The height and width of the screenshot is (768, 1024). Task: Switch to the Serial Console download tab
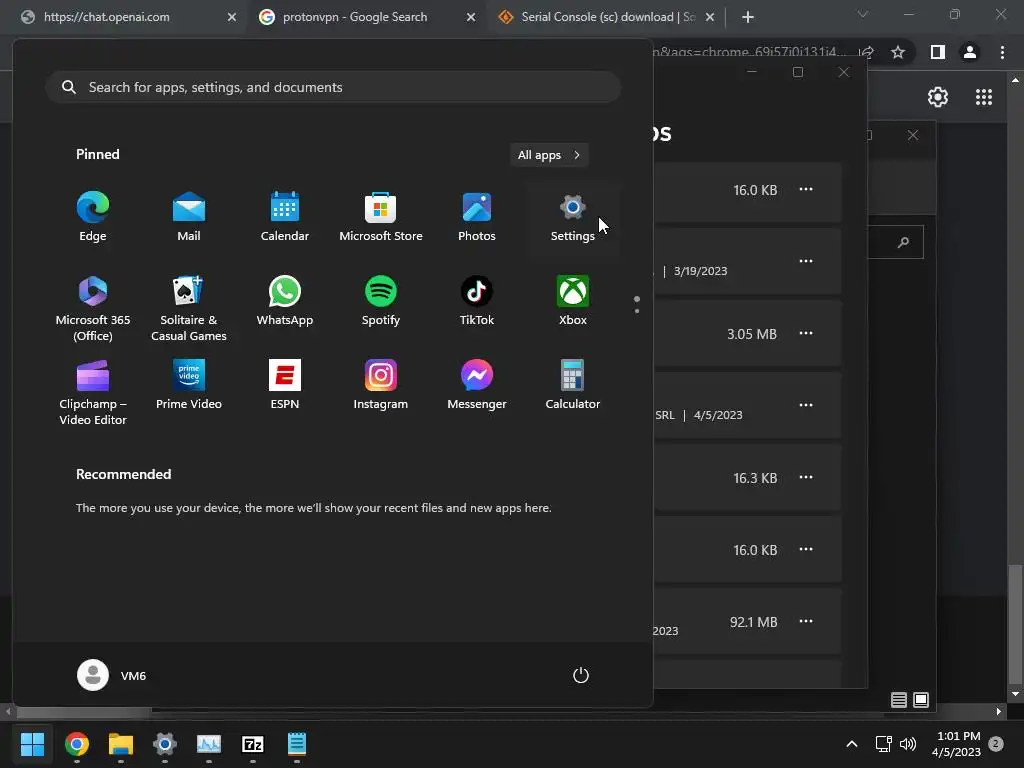coord(608,17)
